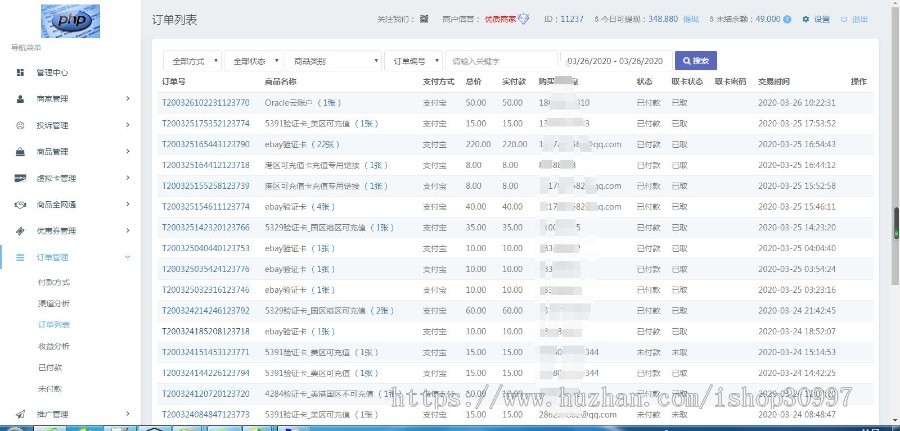Open order T200325175352123774
Screen dimensions: 900x431
coord(205,124)
